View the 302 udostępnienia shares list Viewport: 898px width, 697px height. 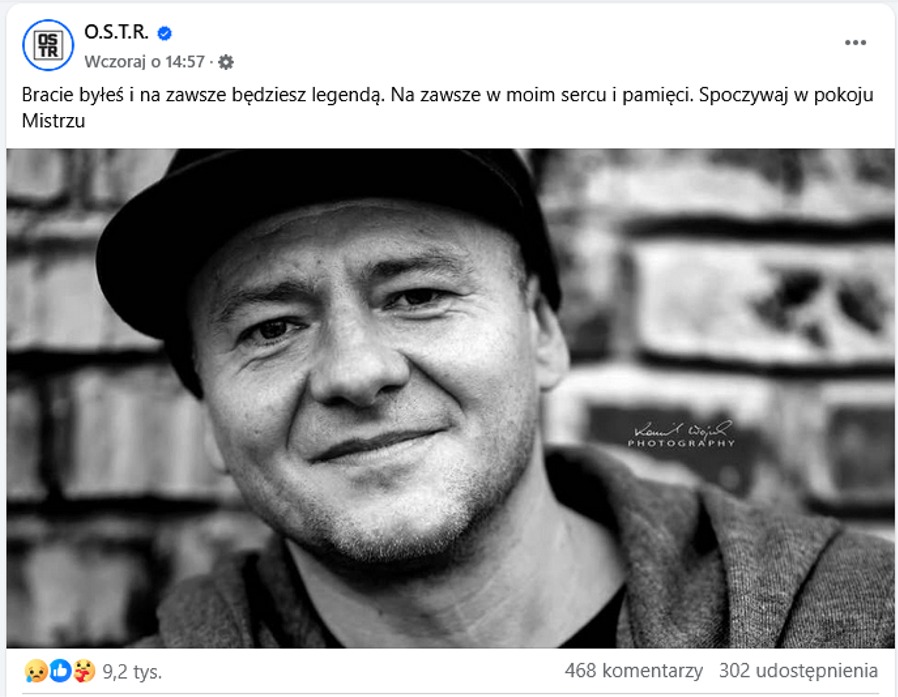[798, 671]
